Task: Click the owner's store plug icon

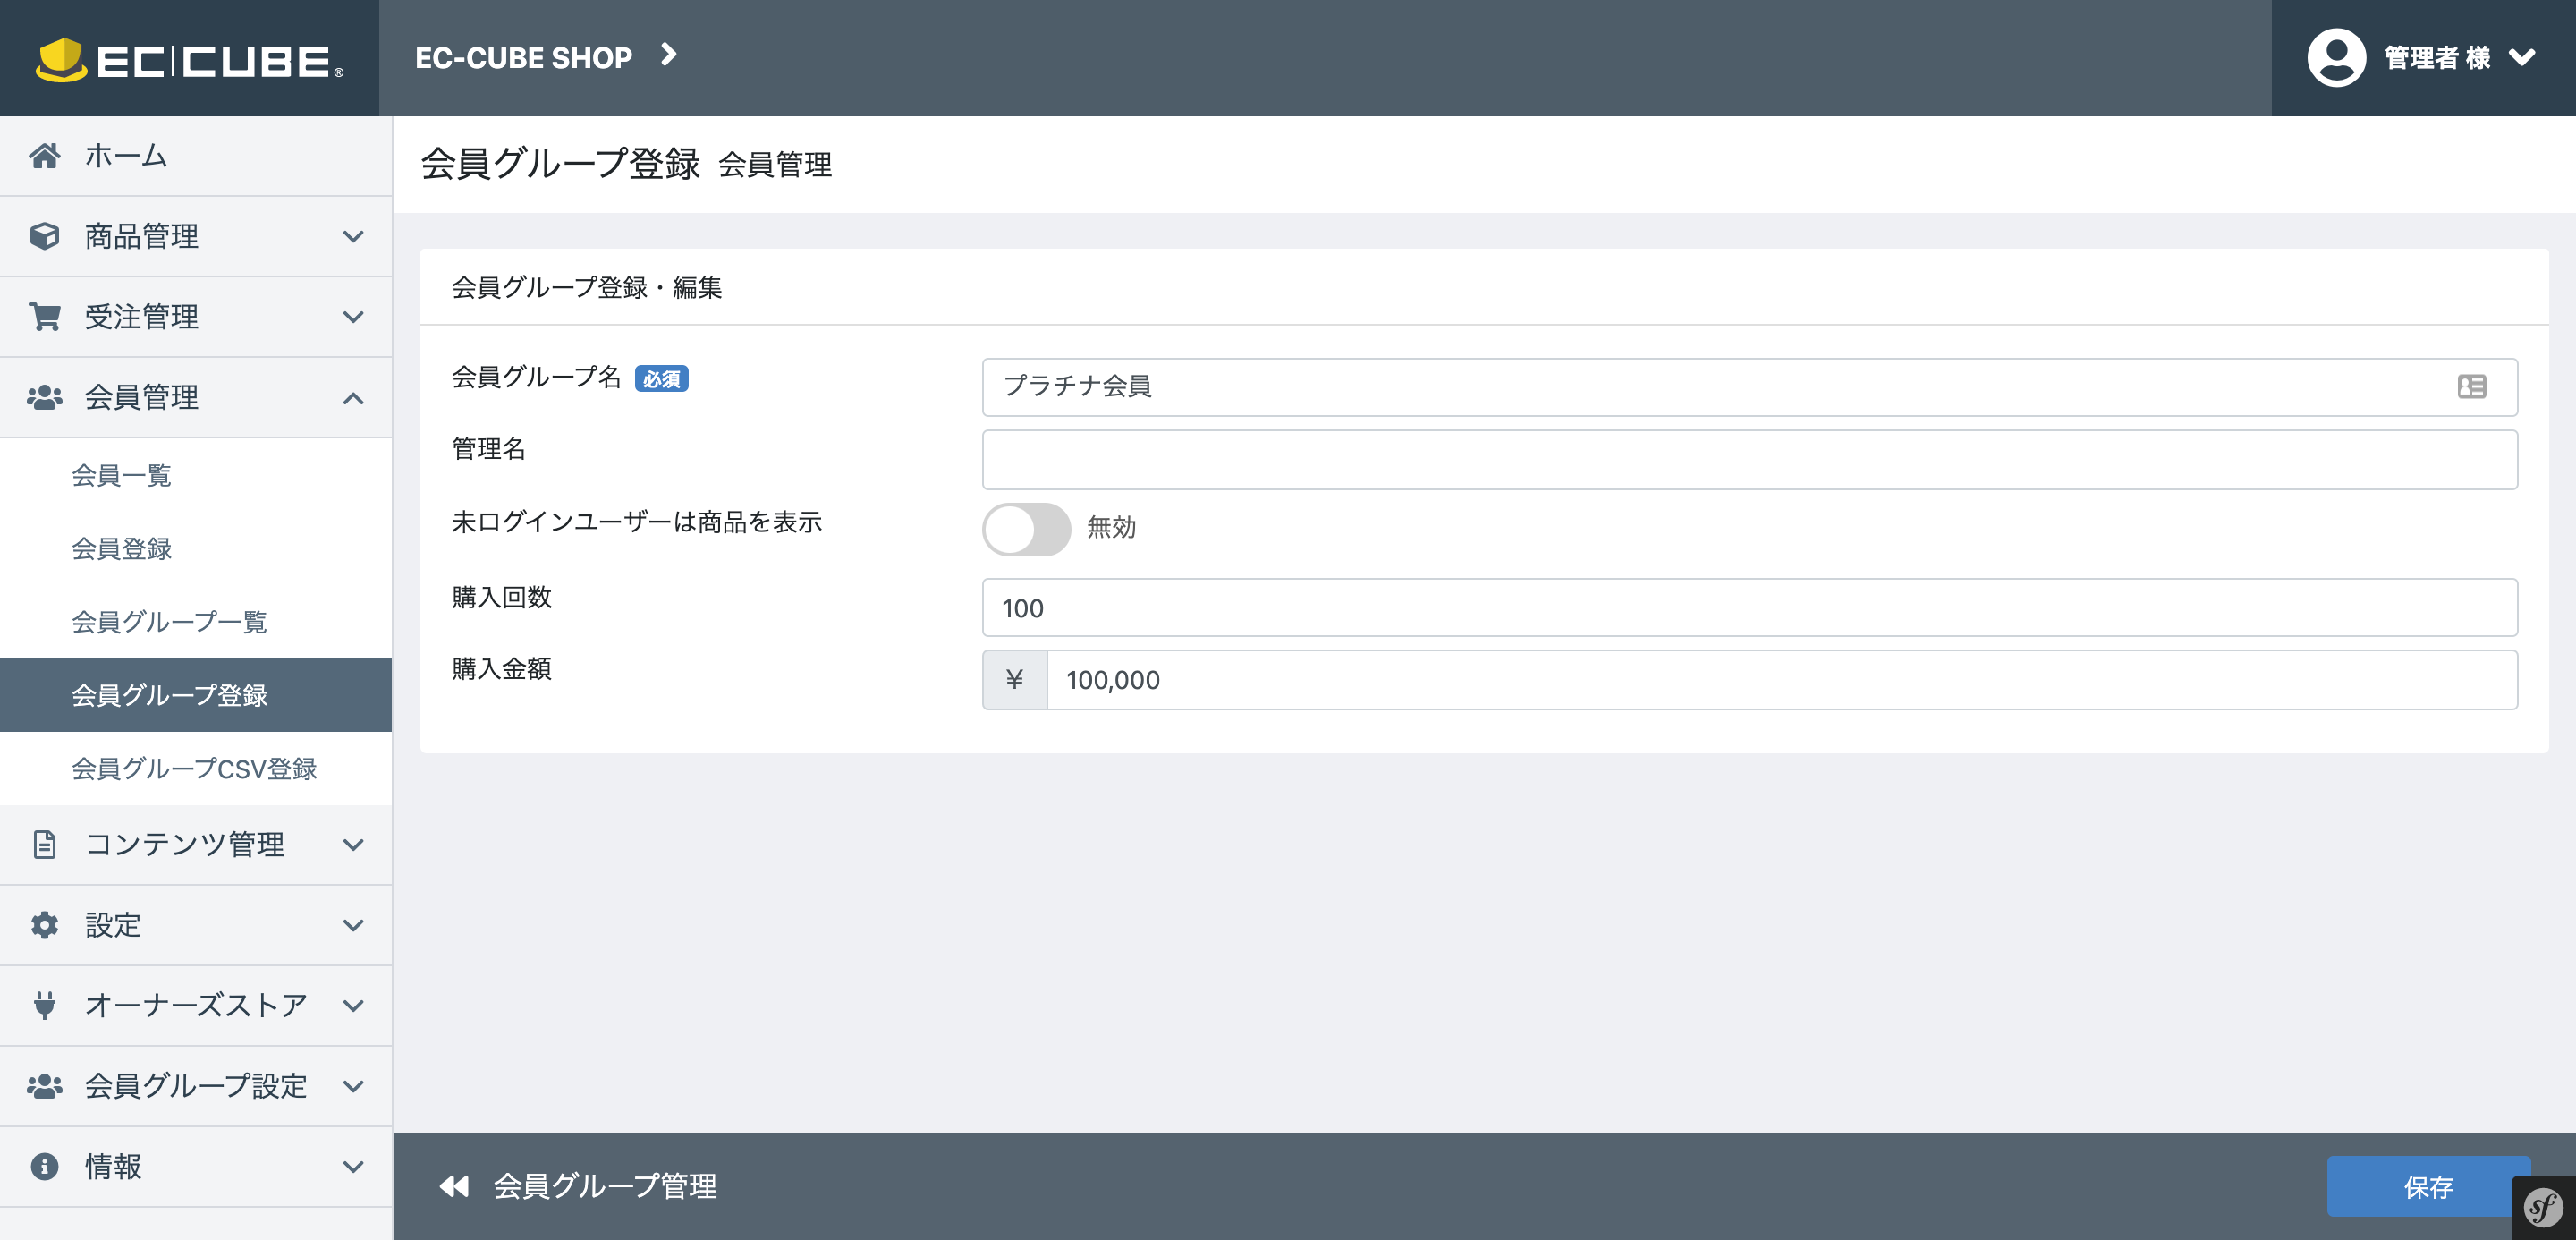Action: (44, 1005)
